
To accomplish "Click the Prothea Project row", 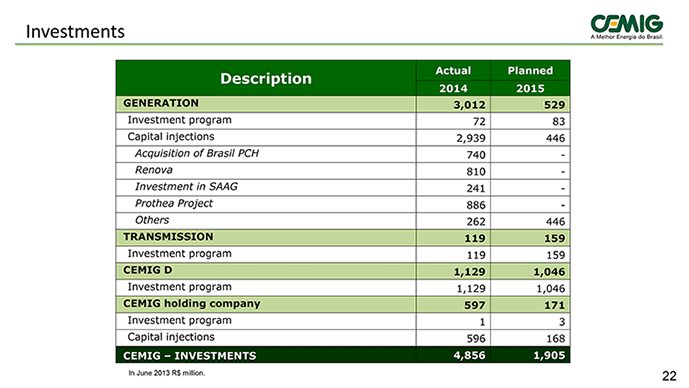I will click(x=343, y=204).
